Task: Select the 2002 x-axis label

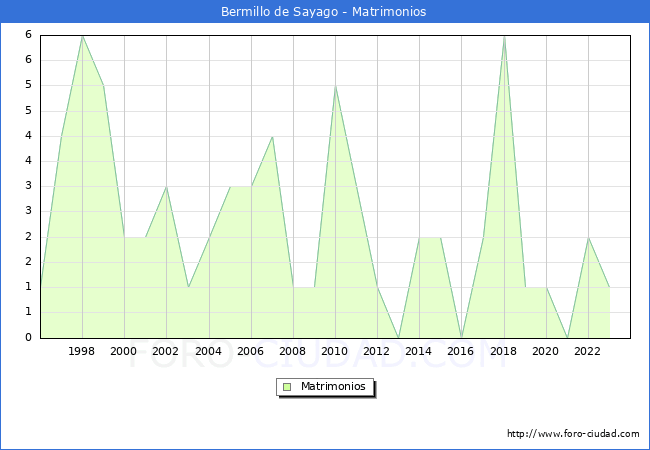Action: (x=166, y=351)
